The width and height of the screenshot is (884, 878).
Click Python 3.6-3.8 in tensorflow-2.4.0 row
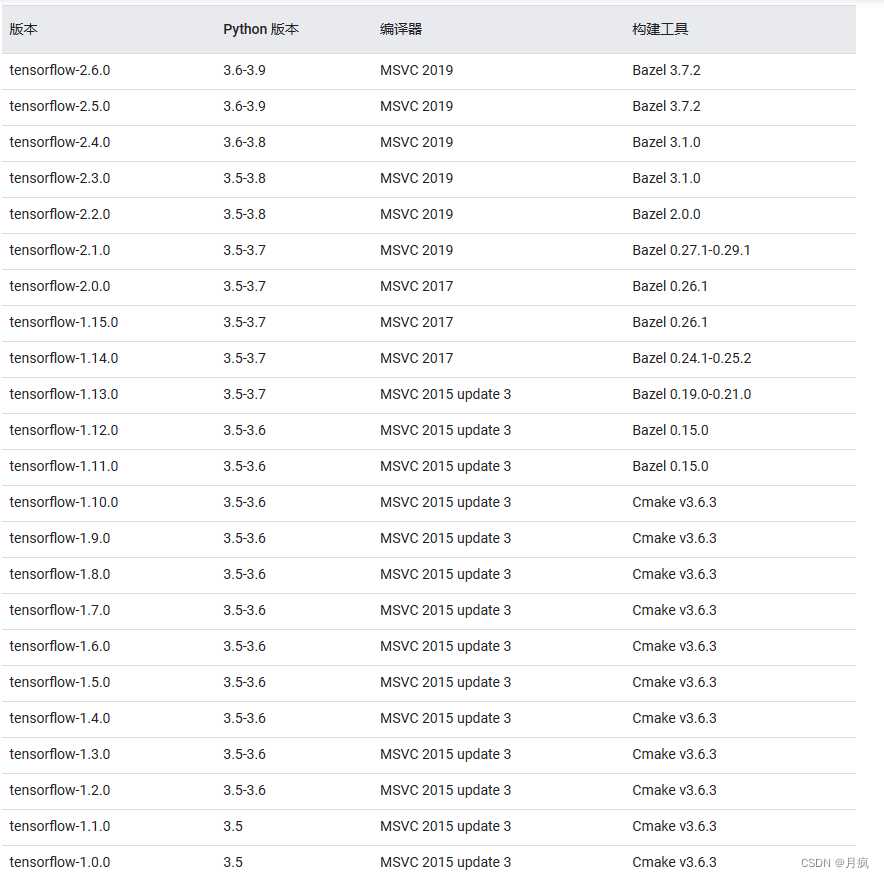click(x=244, y=143)
